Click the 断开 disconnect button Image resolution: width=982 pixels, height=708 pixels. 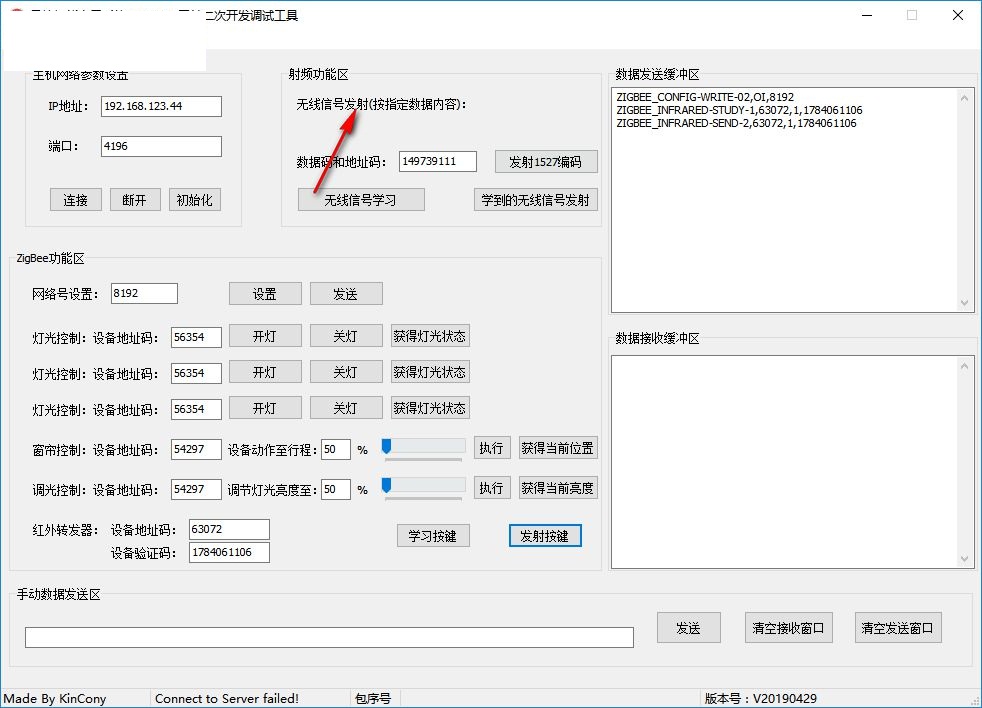135,200
